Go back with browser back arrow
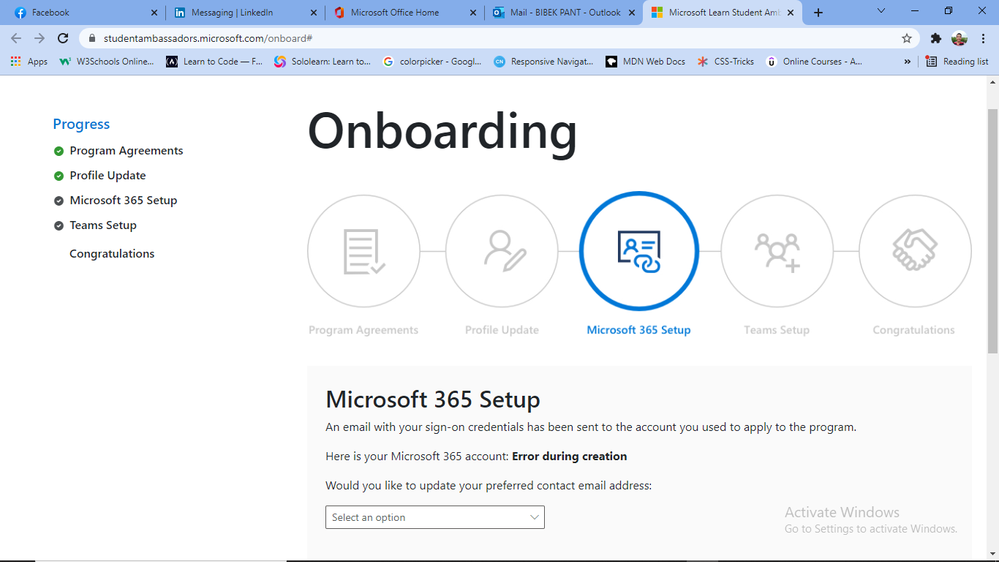 coord(16,38)
